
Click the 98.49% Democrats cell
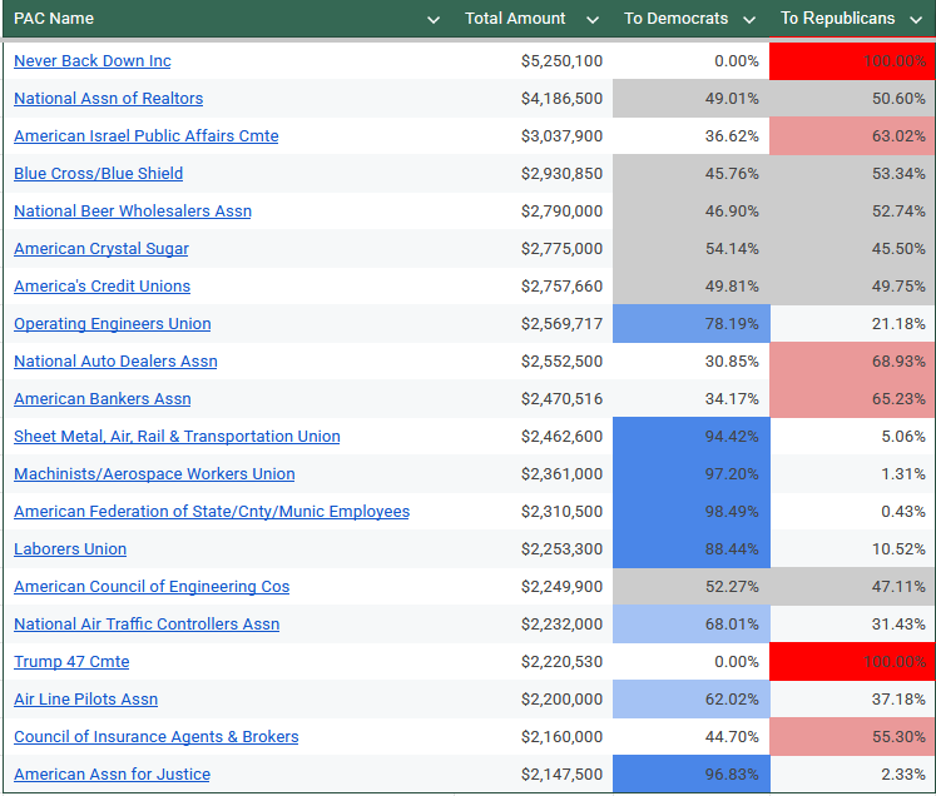tap(691, 512)
